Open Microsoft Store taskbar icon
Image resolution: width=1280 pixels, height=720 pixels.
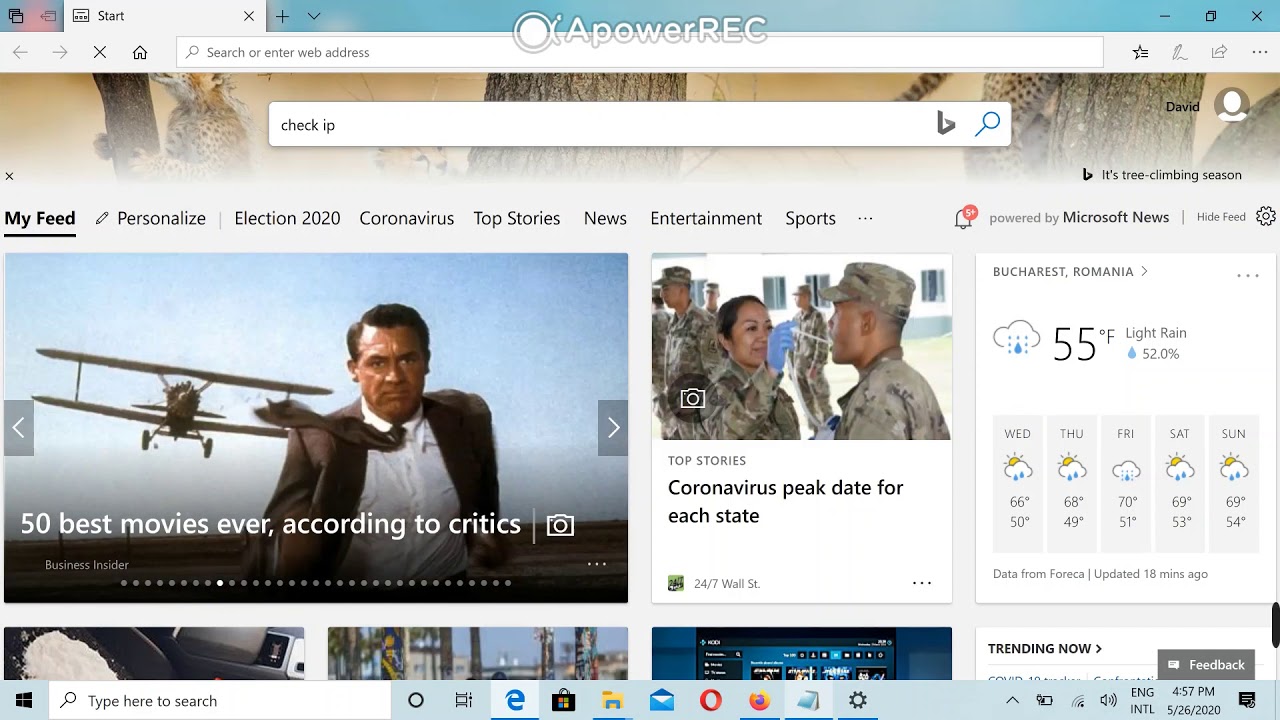click(563, 701)
